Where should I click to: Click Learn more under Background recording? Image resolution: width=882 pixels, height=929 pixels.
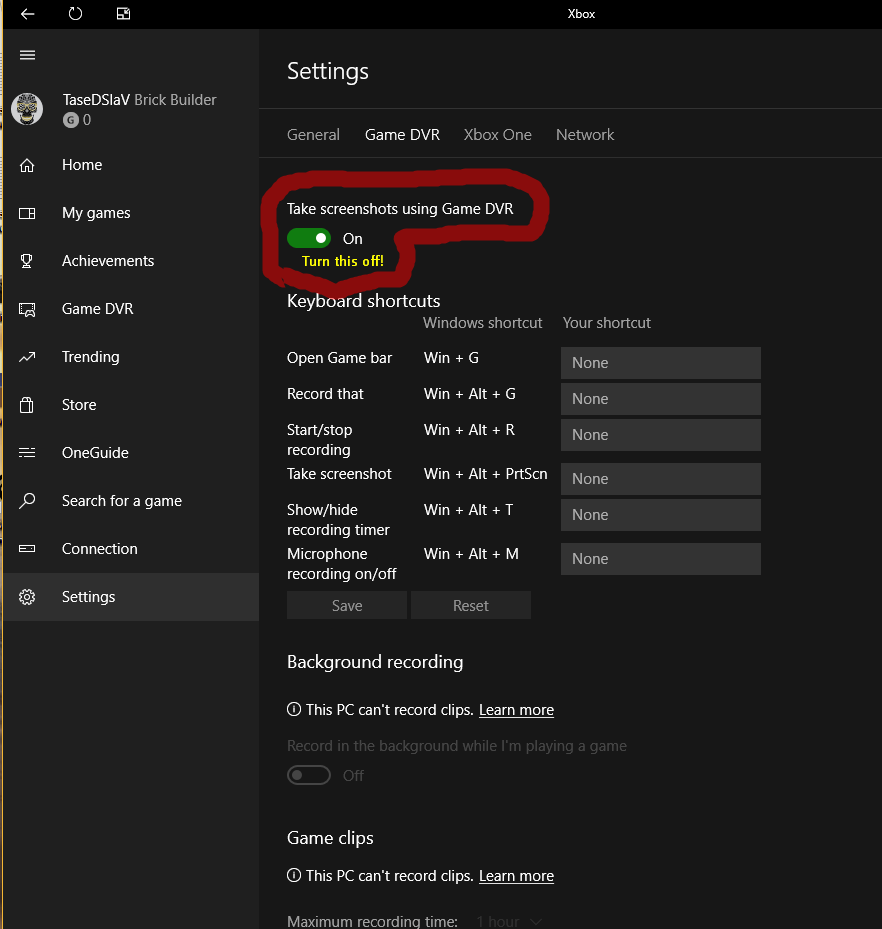coord(516,710)
